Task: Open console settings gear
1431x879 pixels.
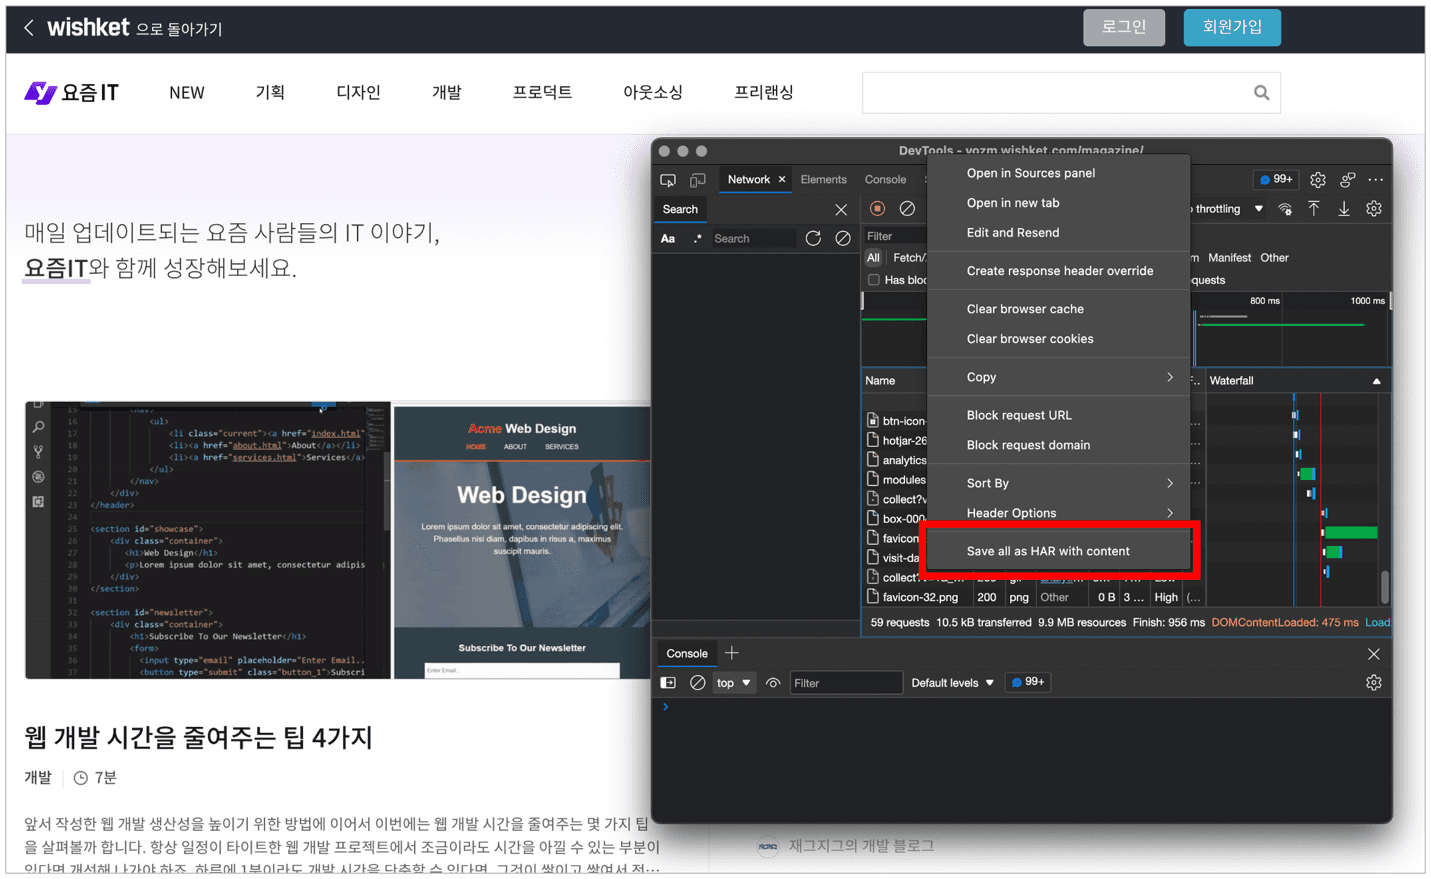Action: coord(1374,683)
